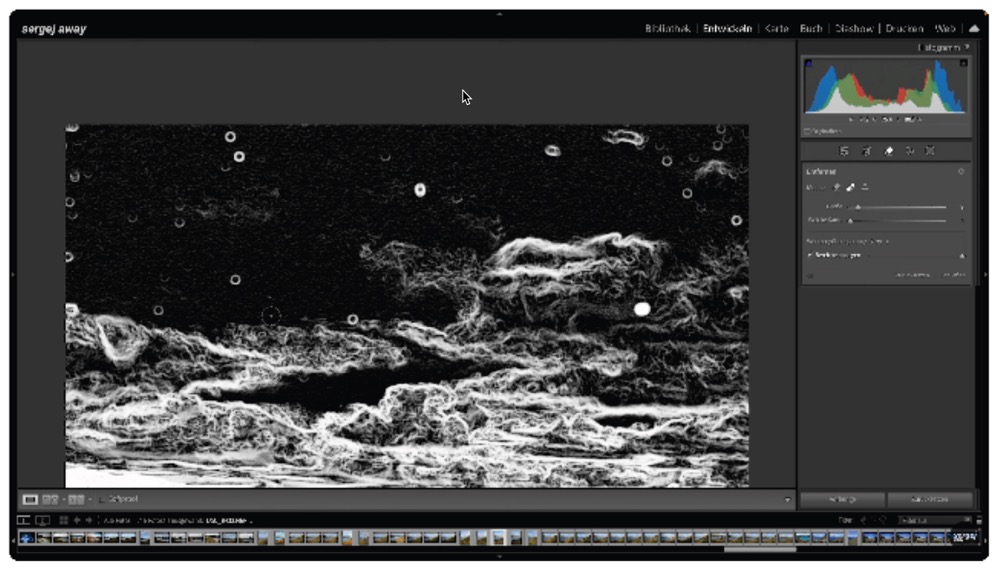The height and width of the screenshot is (568, 1000).
Task: Click the tool panel reset link
Action: pos(912,275)
